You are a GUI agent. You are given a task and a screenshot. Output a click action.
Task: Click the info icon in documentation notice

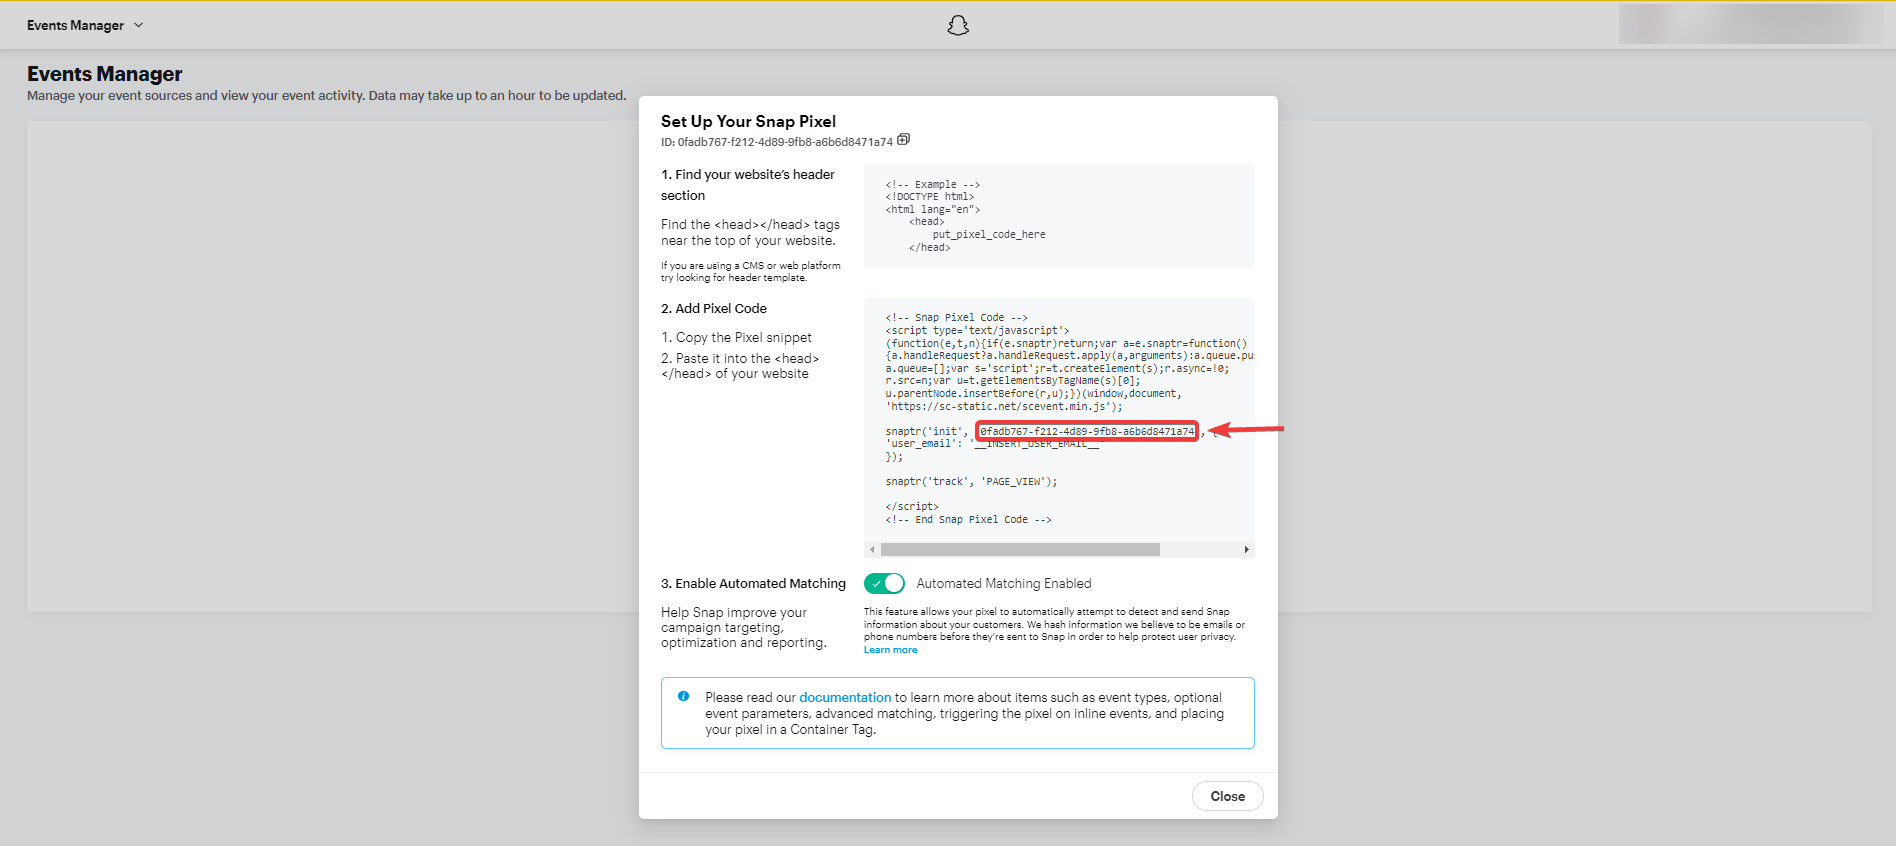pos(683,697)
